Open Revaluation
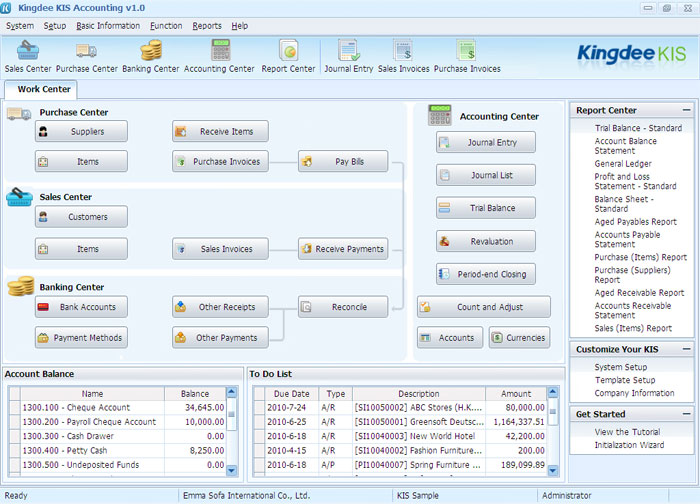Screen dimensions: 700x504 point(486,241)
